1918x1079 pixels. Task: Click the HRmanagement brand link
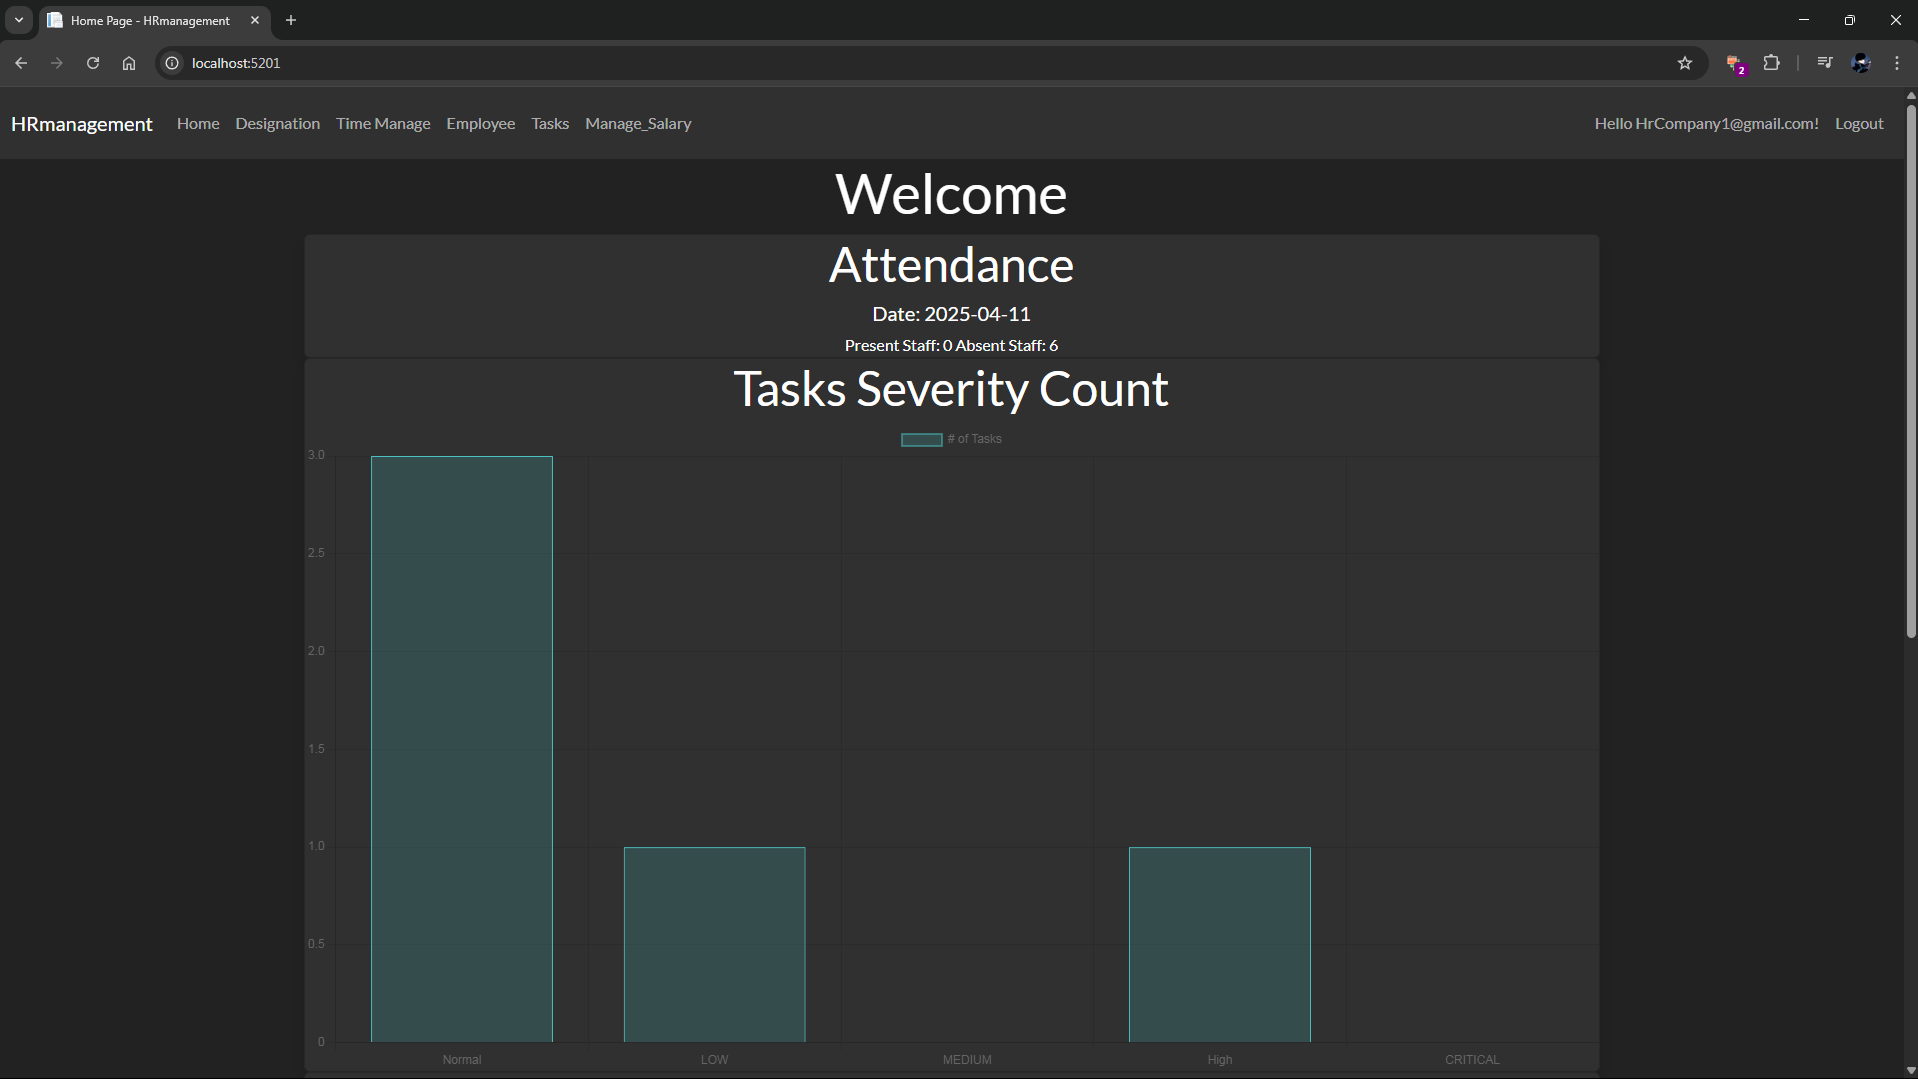[x=82, y=124]
